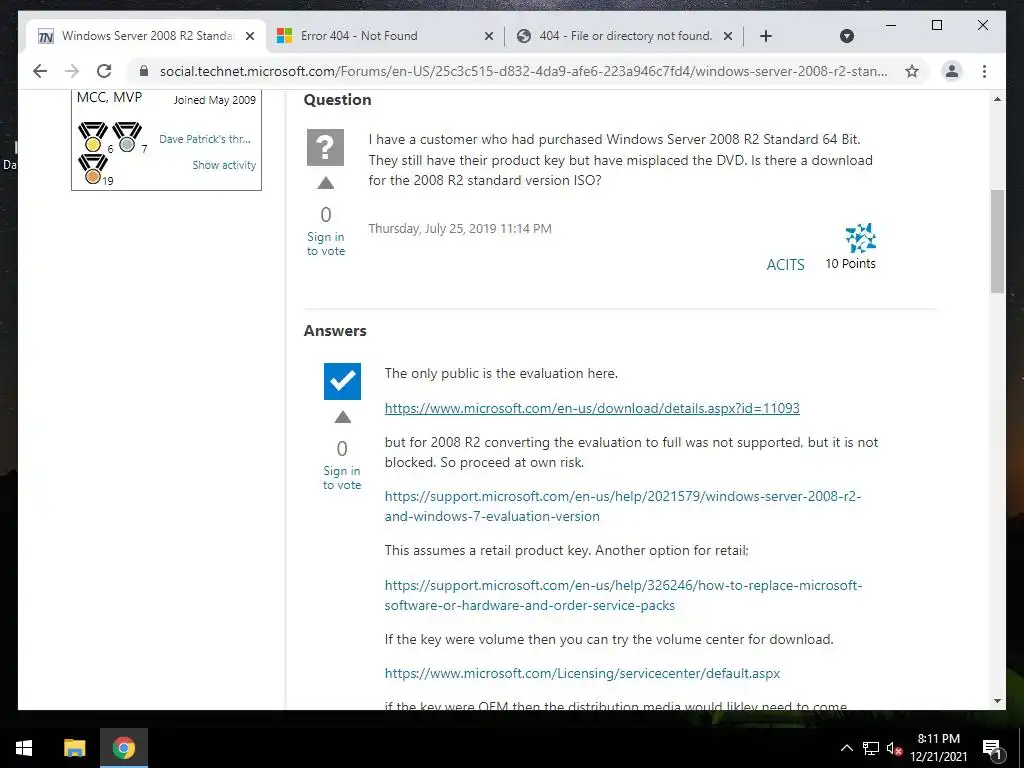
Task: Open a new browser tab
Action: [x=766, y=36]
